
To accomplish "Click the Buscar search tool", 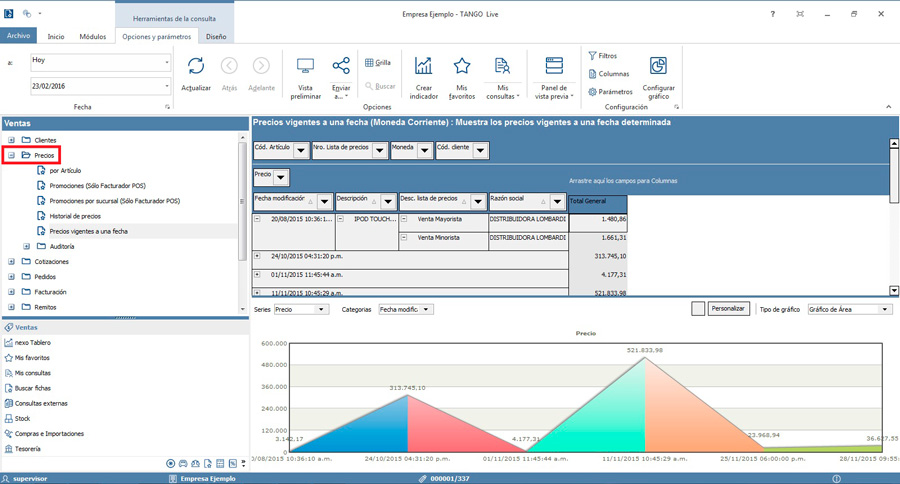I will point(380,86).
